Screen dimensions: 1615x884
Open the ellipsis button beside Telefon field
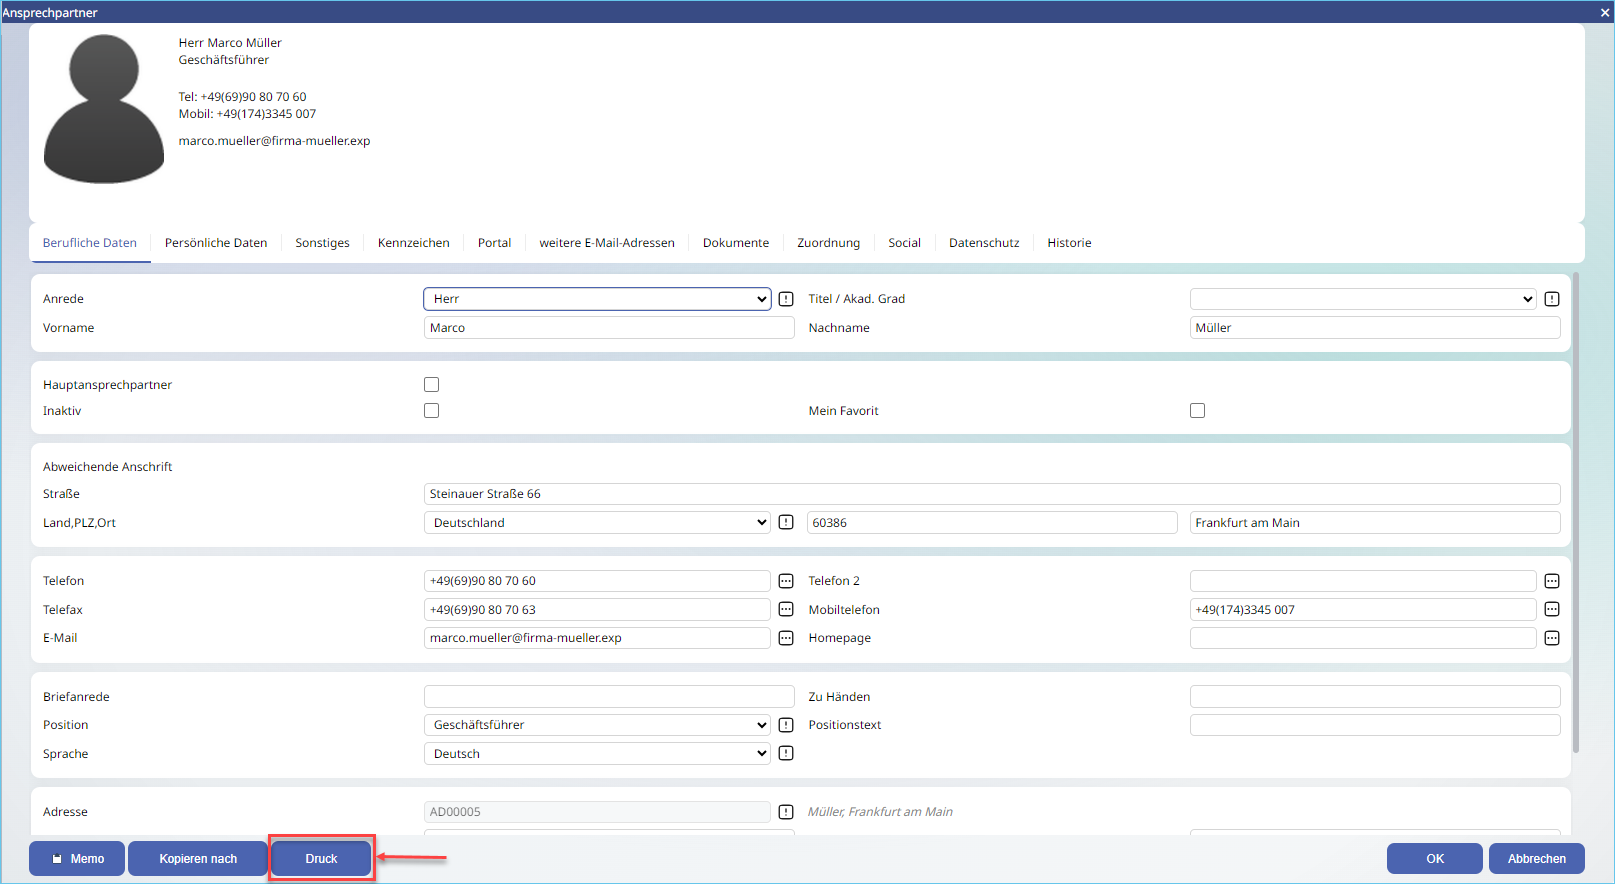[x=786, y=581]
